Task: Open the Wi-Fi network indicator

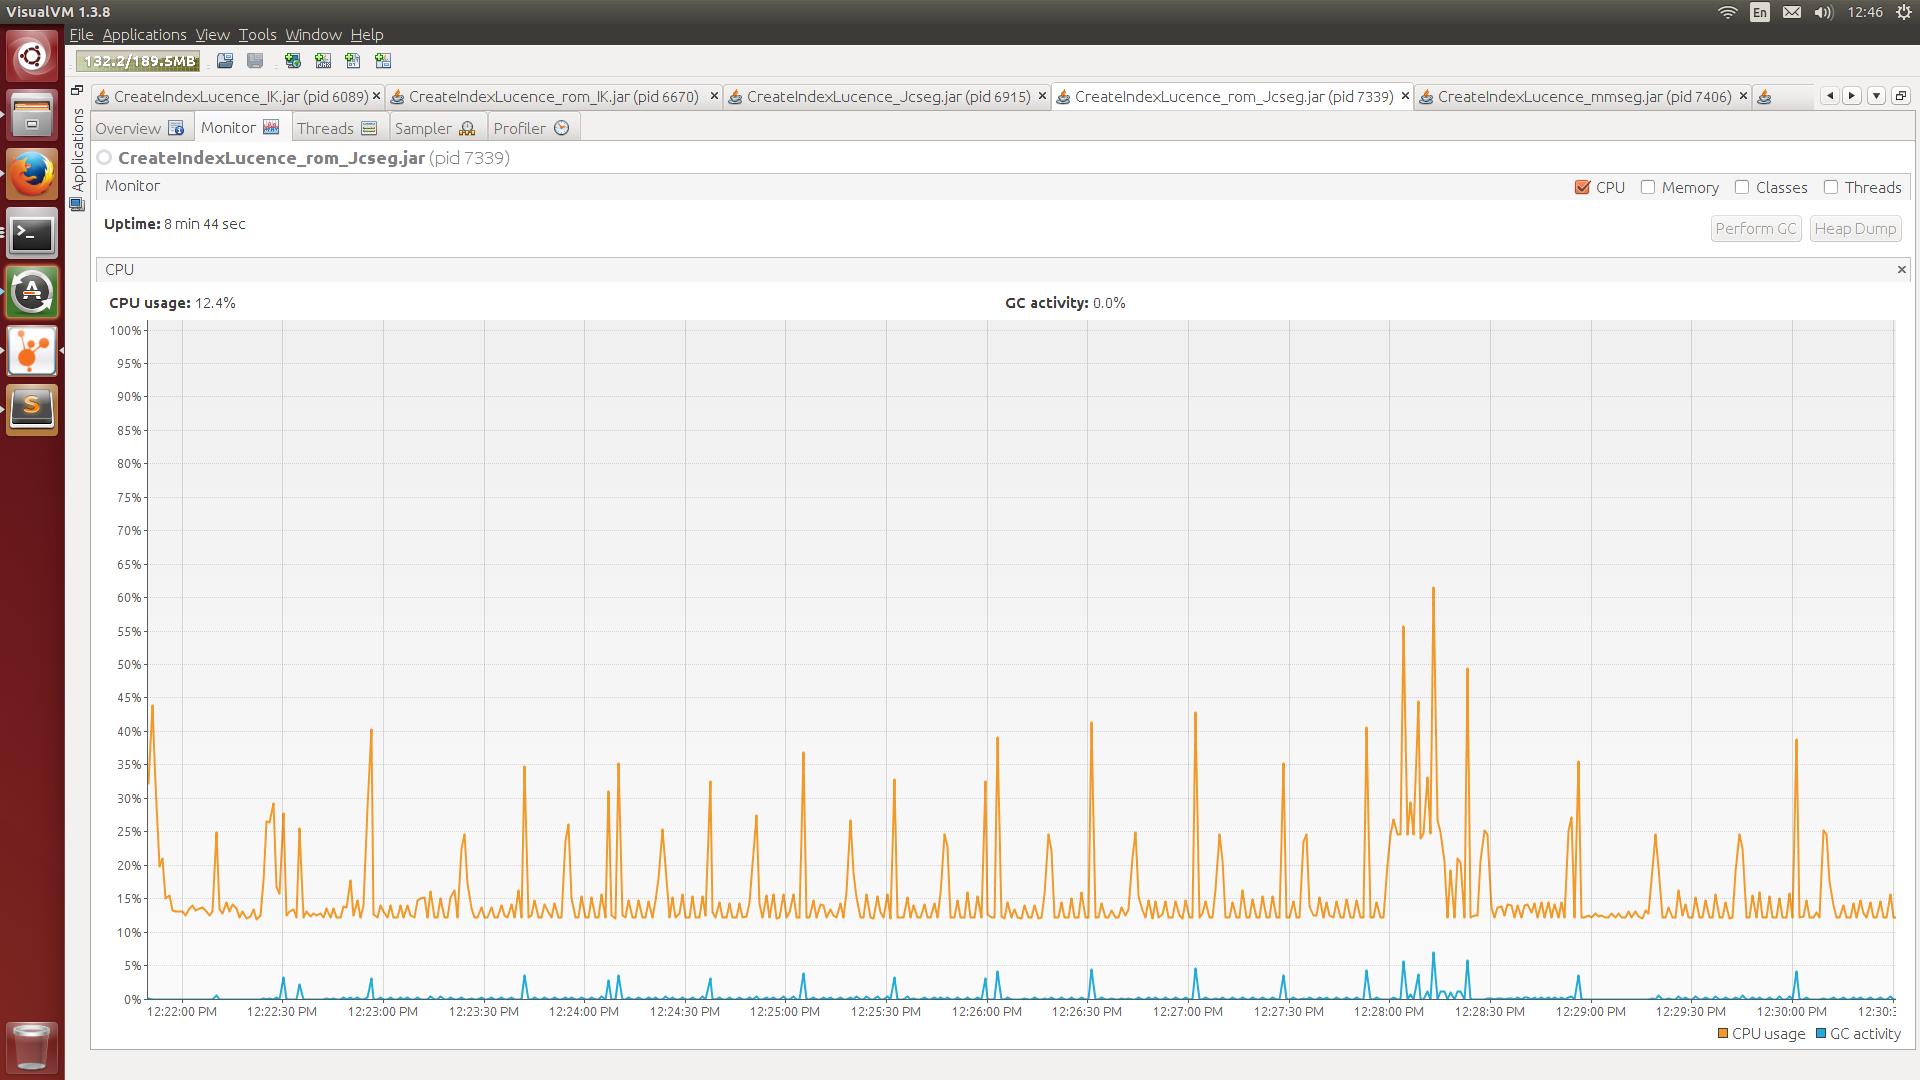Action: click(1728, 12)
